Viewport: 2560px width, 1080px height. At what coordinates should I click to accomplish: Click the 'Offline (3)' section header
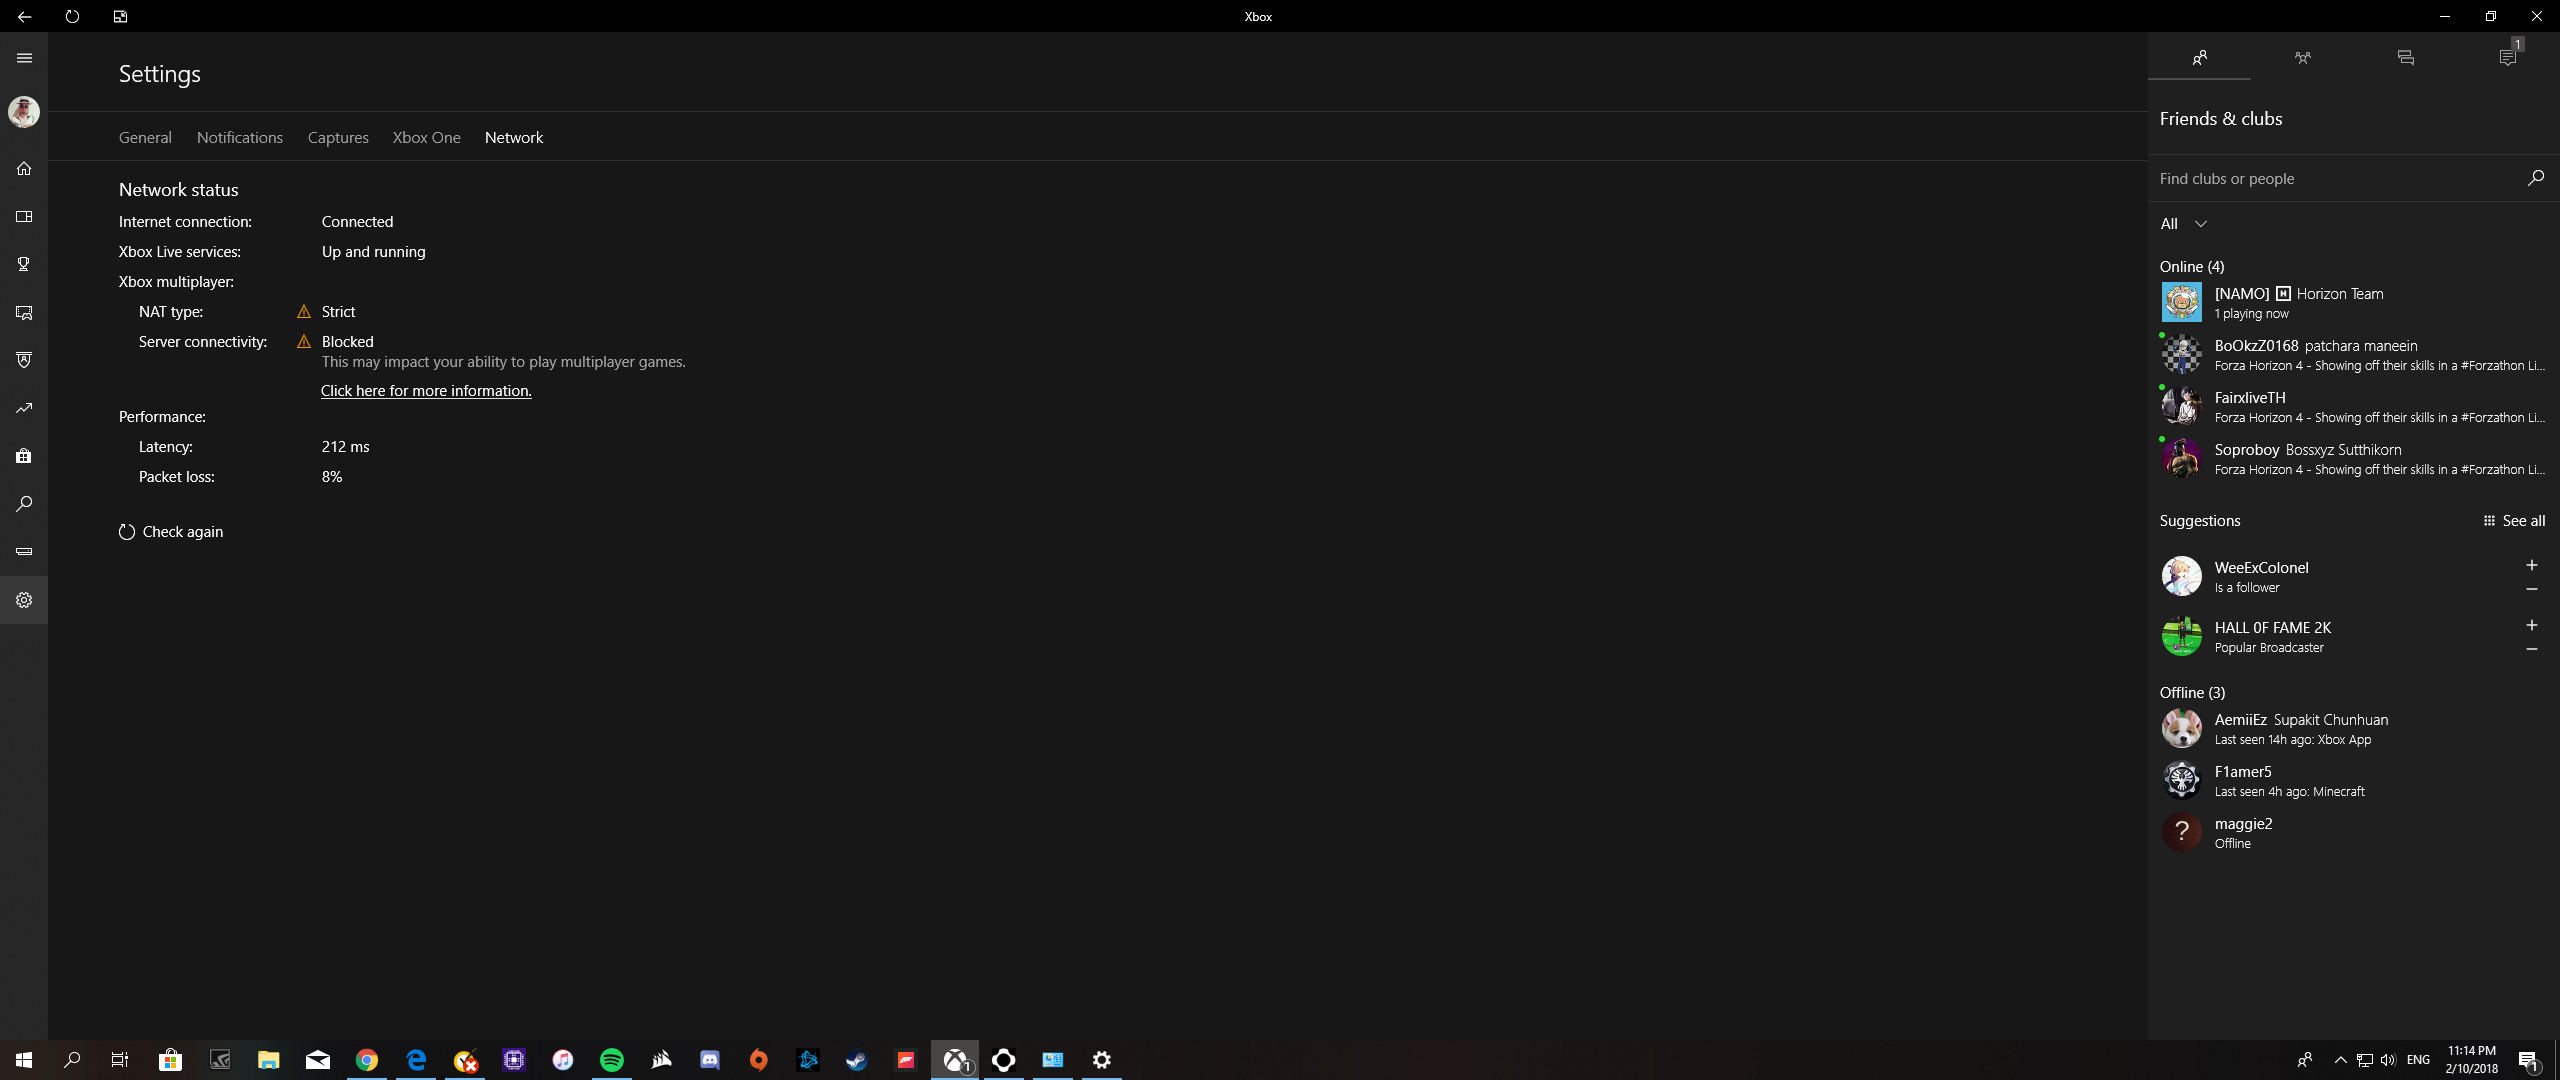point(2192,692)
